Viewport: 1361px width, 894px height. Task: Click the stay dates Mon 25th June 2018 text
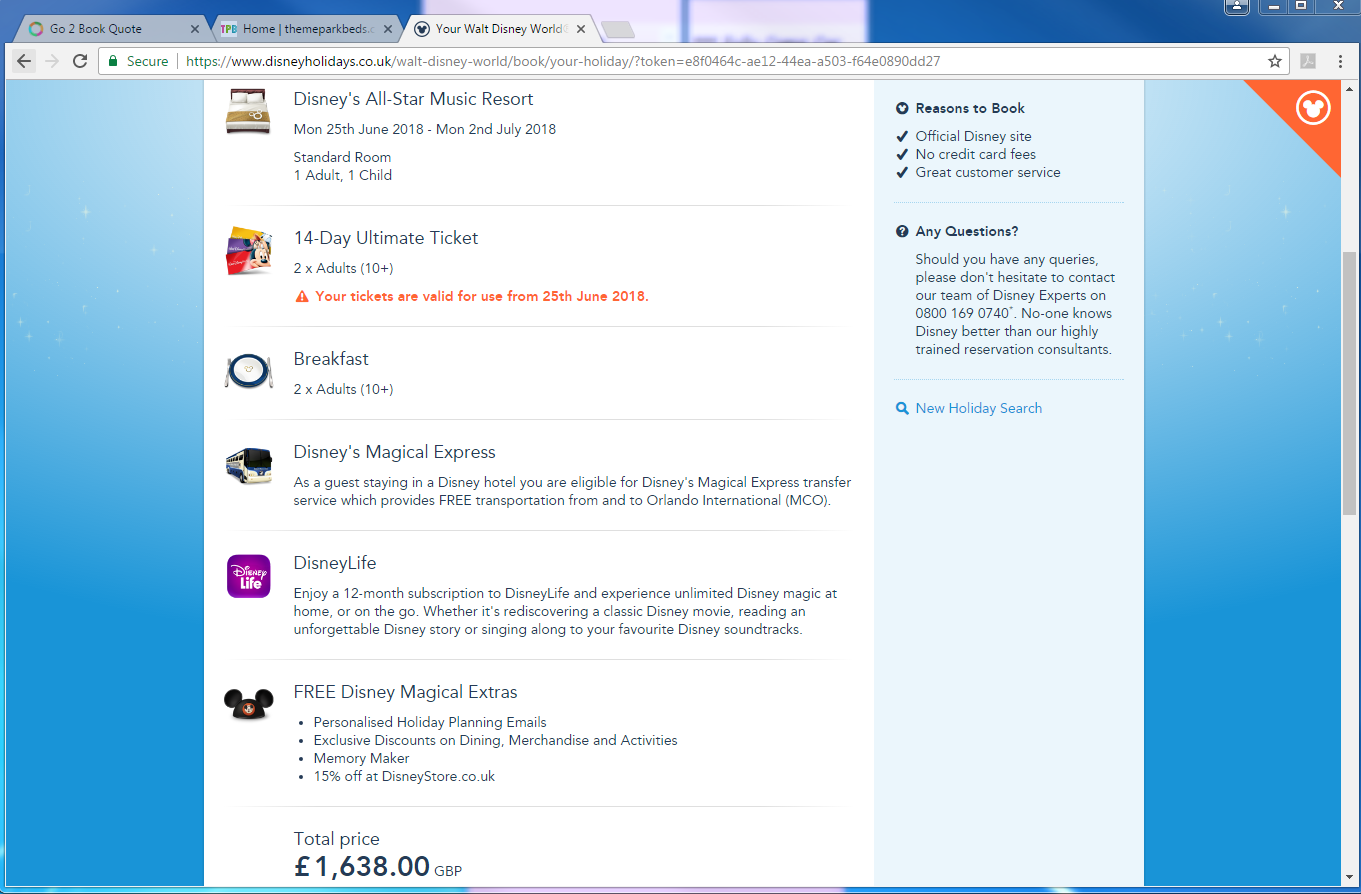point(425,129)
